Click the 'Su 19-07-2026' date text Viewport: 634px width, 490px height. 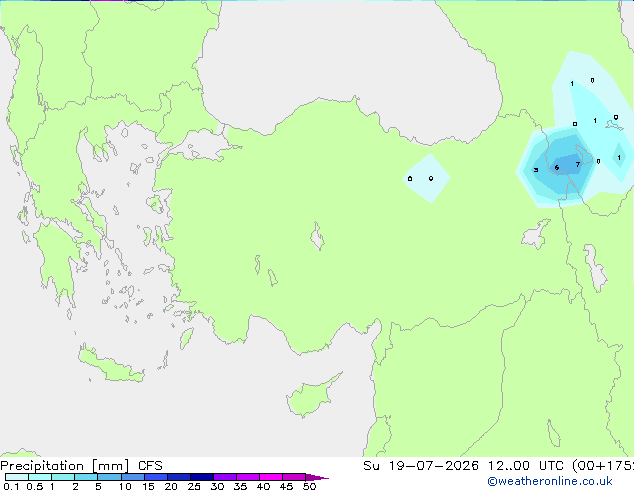pos(421,466)
